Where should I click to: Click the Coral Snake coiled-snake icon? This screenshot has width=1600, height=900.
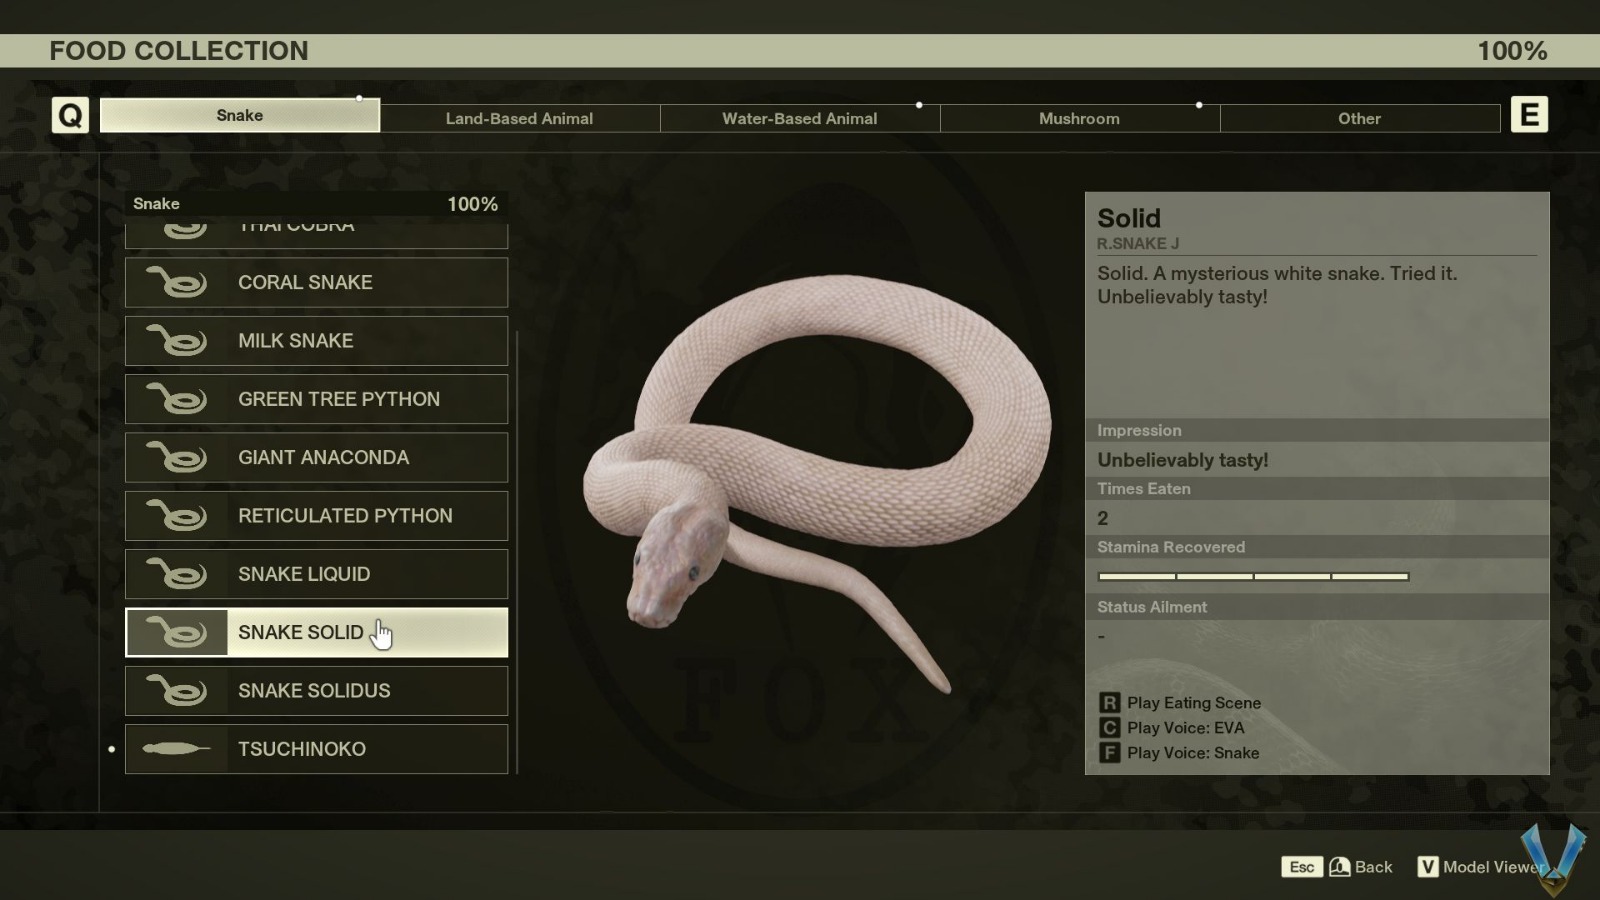click(x=176, y=283)
